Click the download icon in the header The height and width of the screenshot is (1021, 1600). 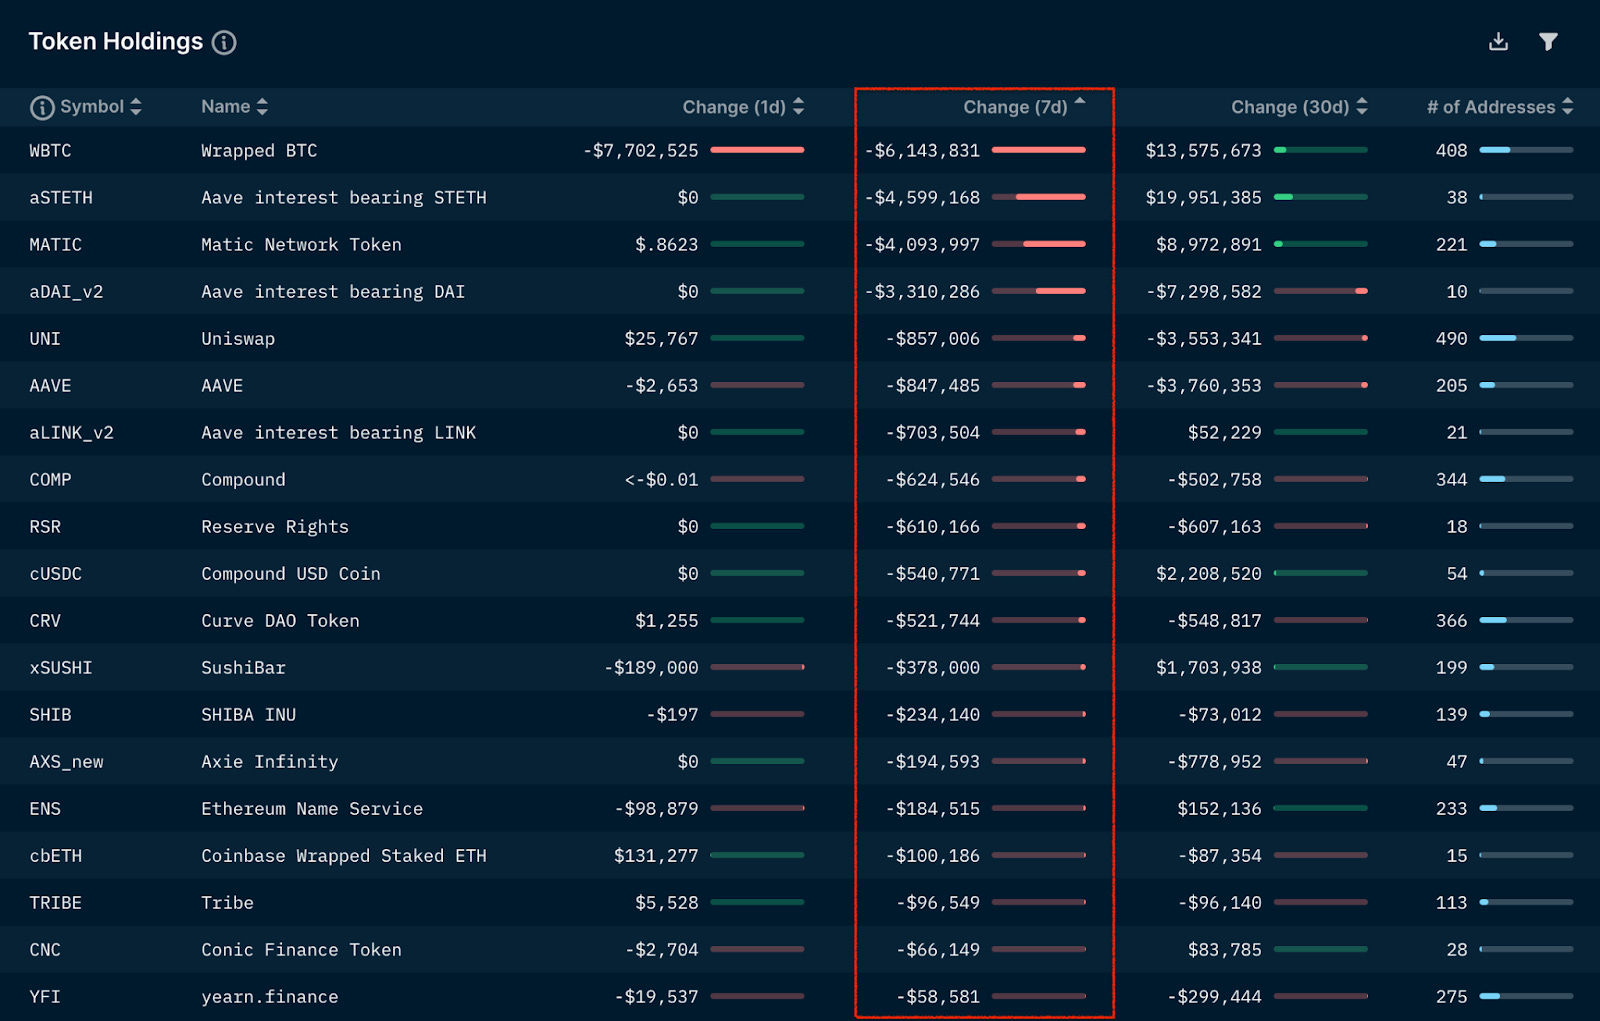point(1498,41)
